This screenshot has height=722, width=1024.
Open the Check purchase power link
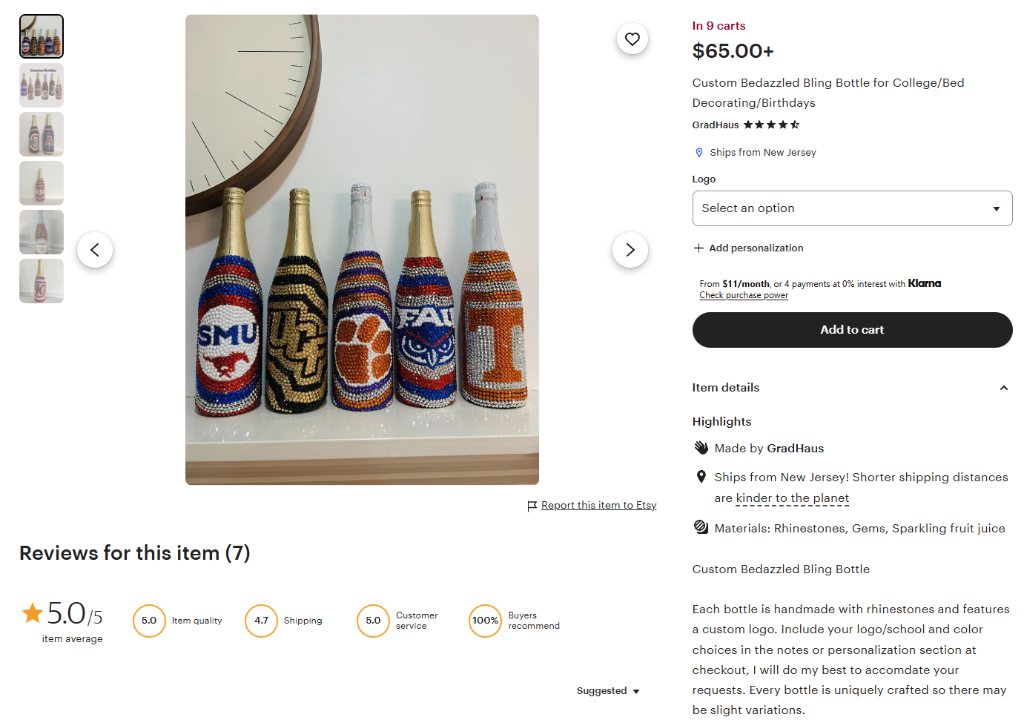743,295
